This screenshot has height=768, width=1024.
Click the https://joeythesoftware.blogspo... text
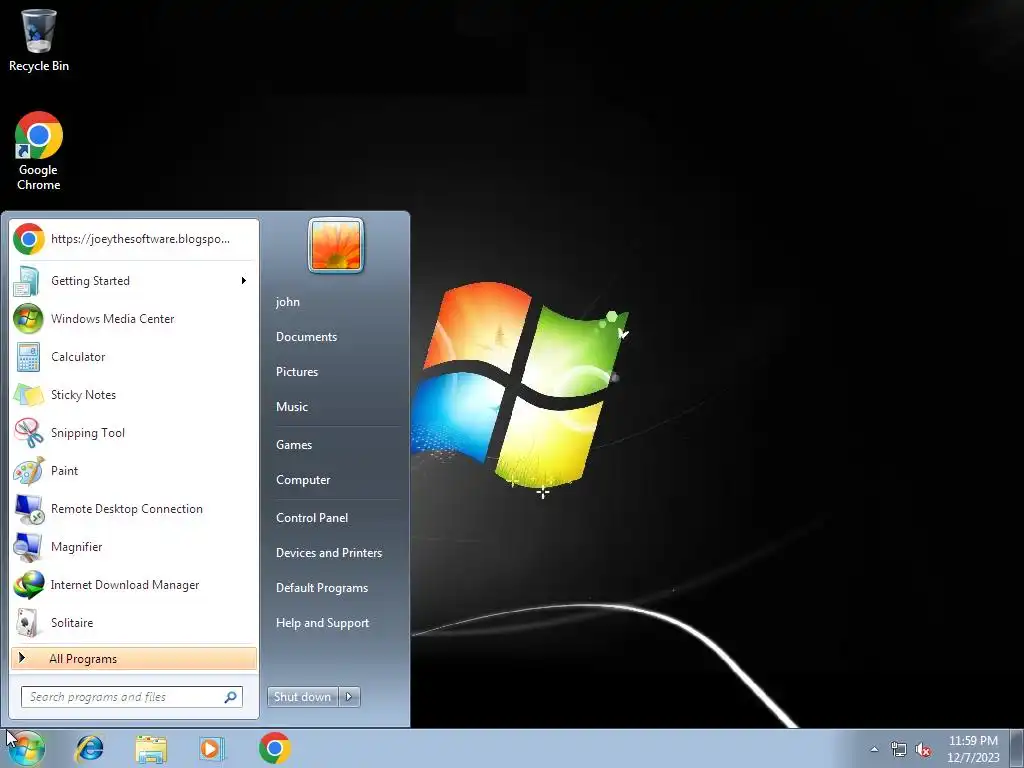point(140,239)
